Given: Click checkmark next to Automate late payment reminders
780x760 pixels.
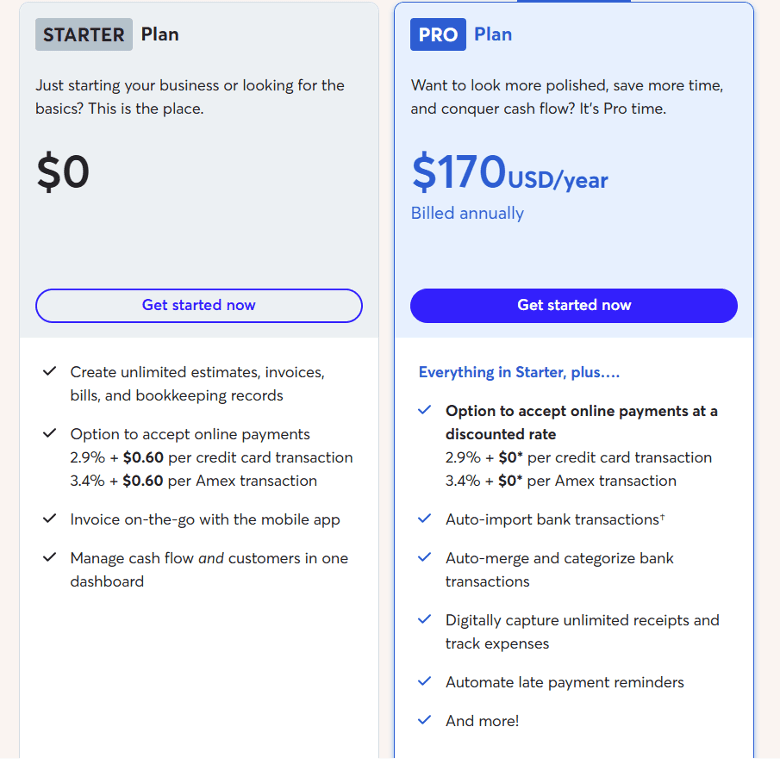Looking at the screenshot, I should click(x=425, y=682).
